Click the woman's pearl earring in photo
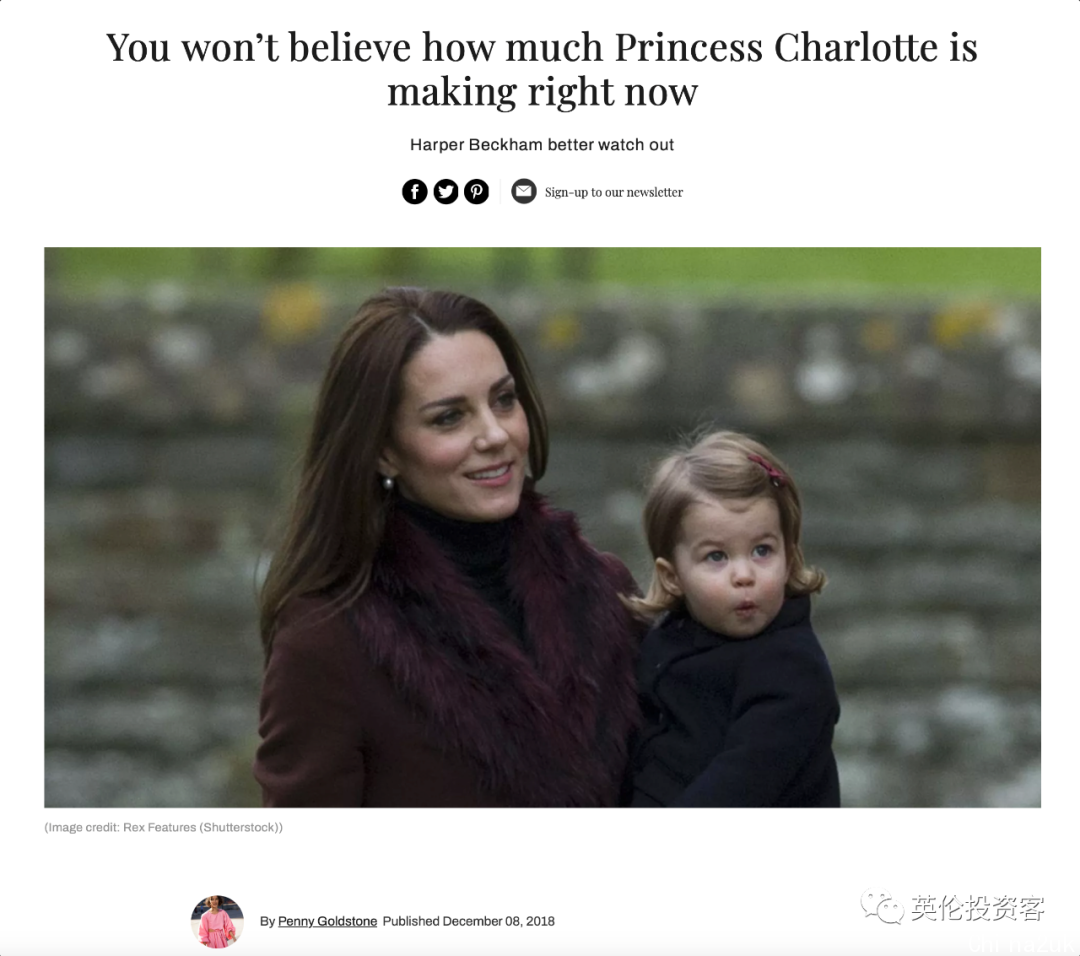 [388, 484]
